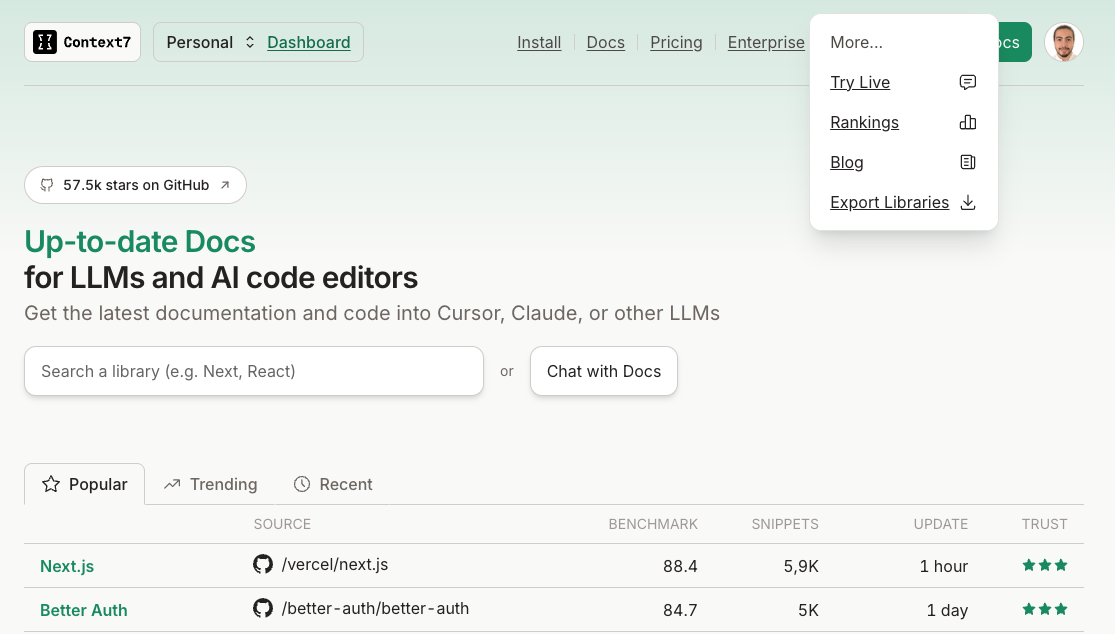Click the trending arrow icon
Screen dimensions: 1115x634
[172, 484]
